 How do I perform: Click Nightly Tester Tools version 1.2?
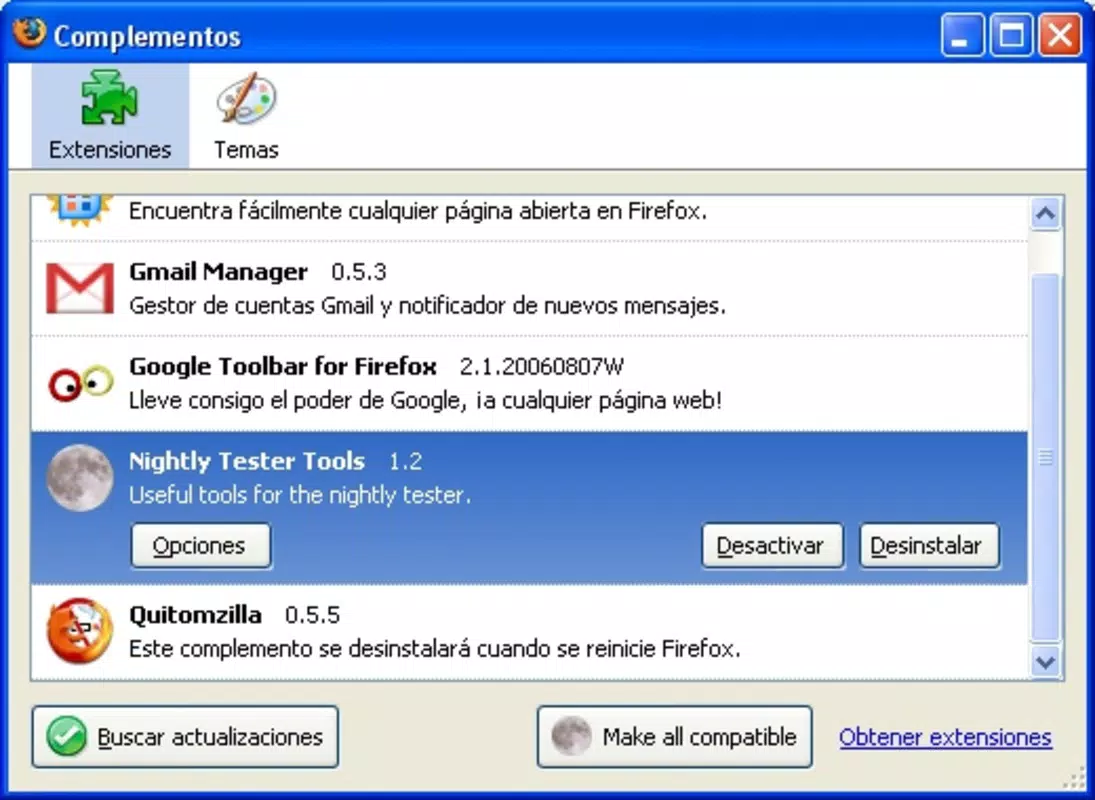coord(405,461)
